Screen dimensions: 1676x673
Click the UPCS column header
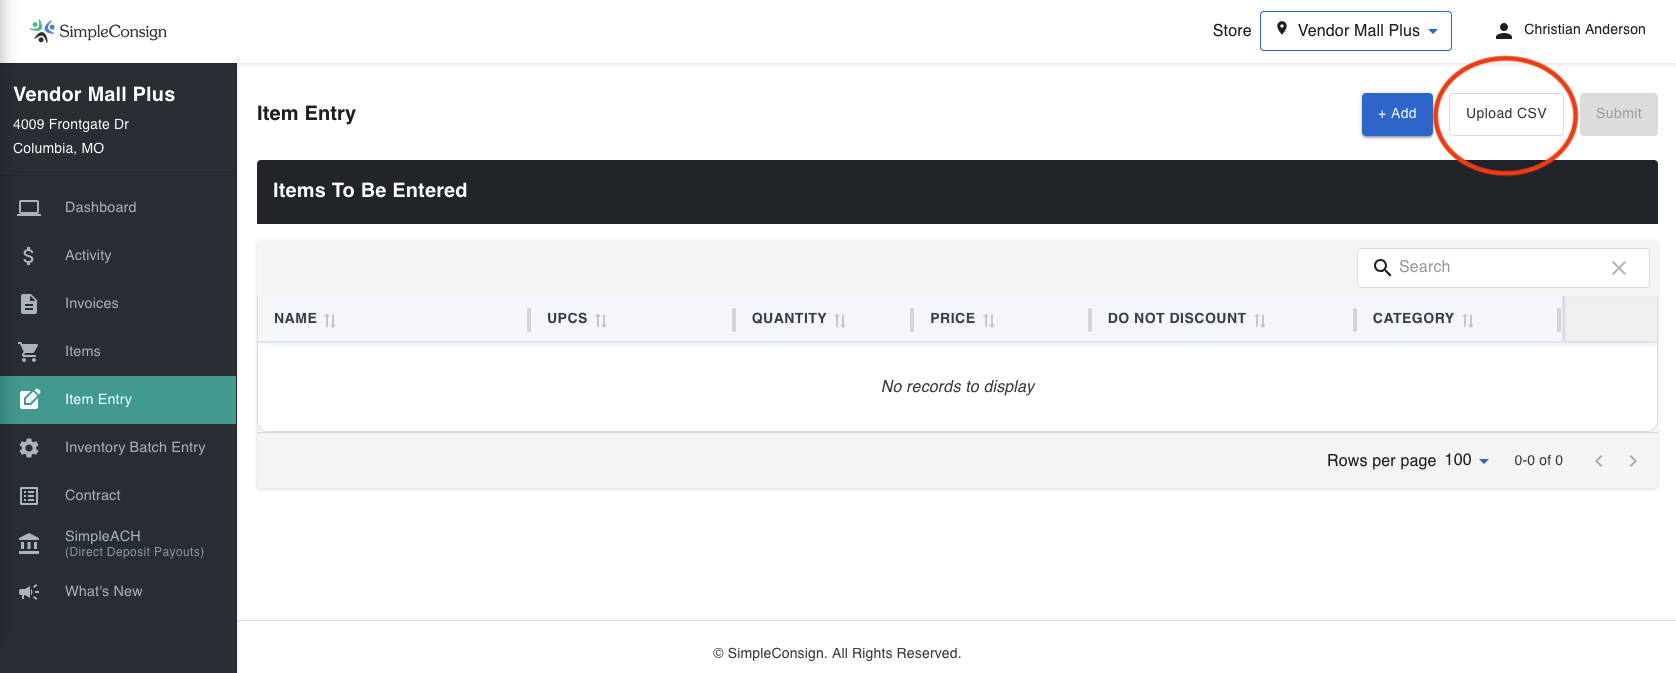click(567, 319)
